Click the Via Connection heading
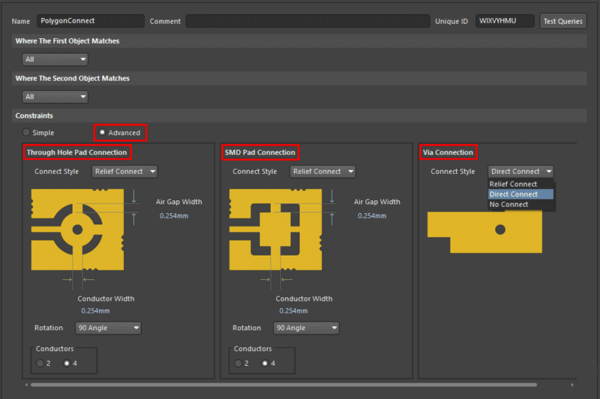The width and height of the screenshot is (600, 399). tap(448, 152)
